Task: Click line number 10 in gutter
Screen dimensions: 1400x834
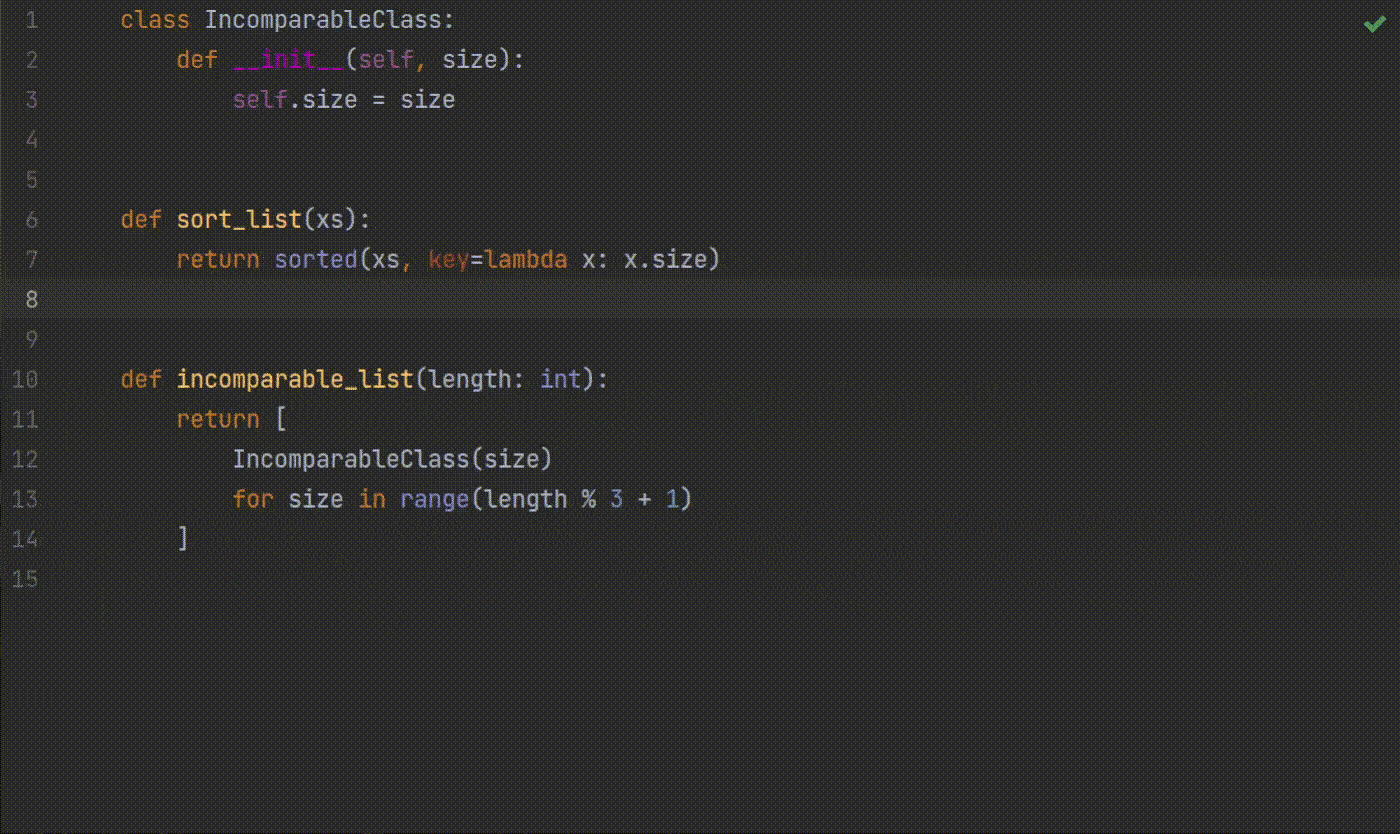Action: pos(24,379)
